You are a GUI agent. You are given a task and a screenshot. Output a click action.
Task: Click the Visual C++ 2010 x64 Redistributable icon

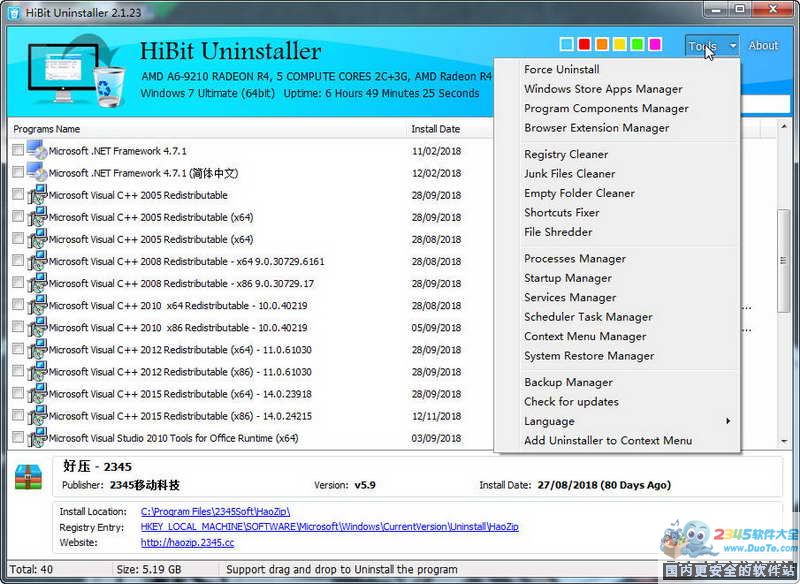tap(37, 304)
